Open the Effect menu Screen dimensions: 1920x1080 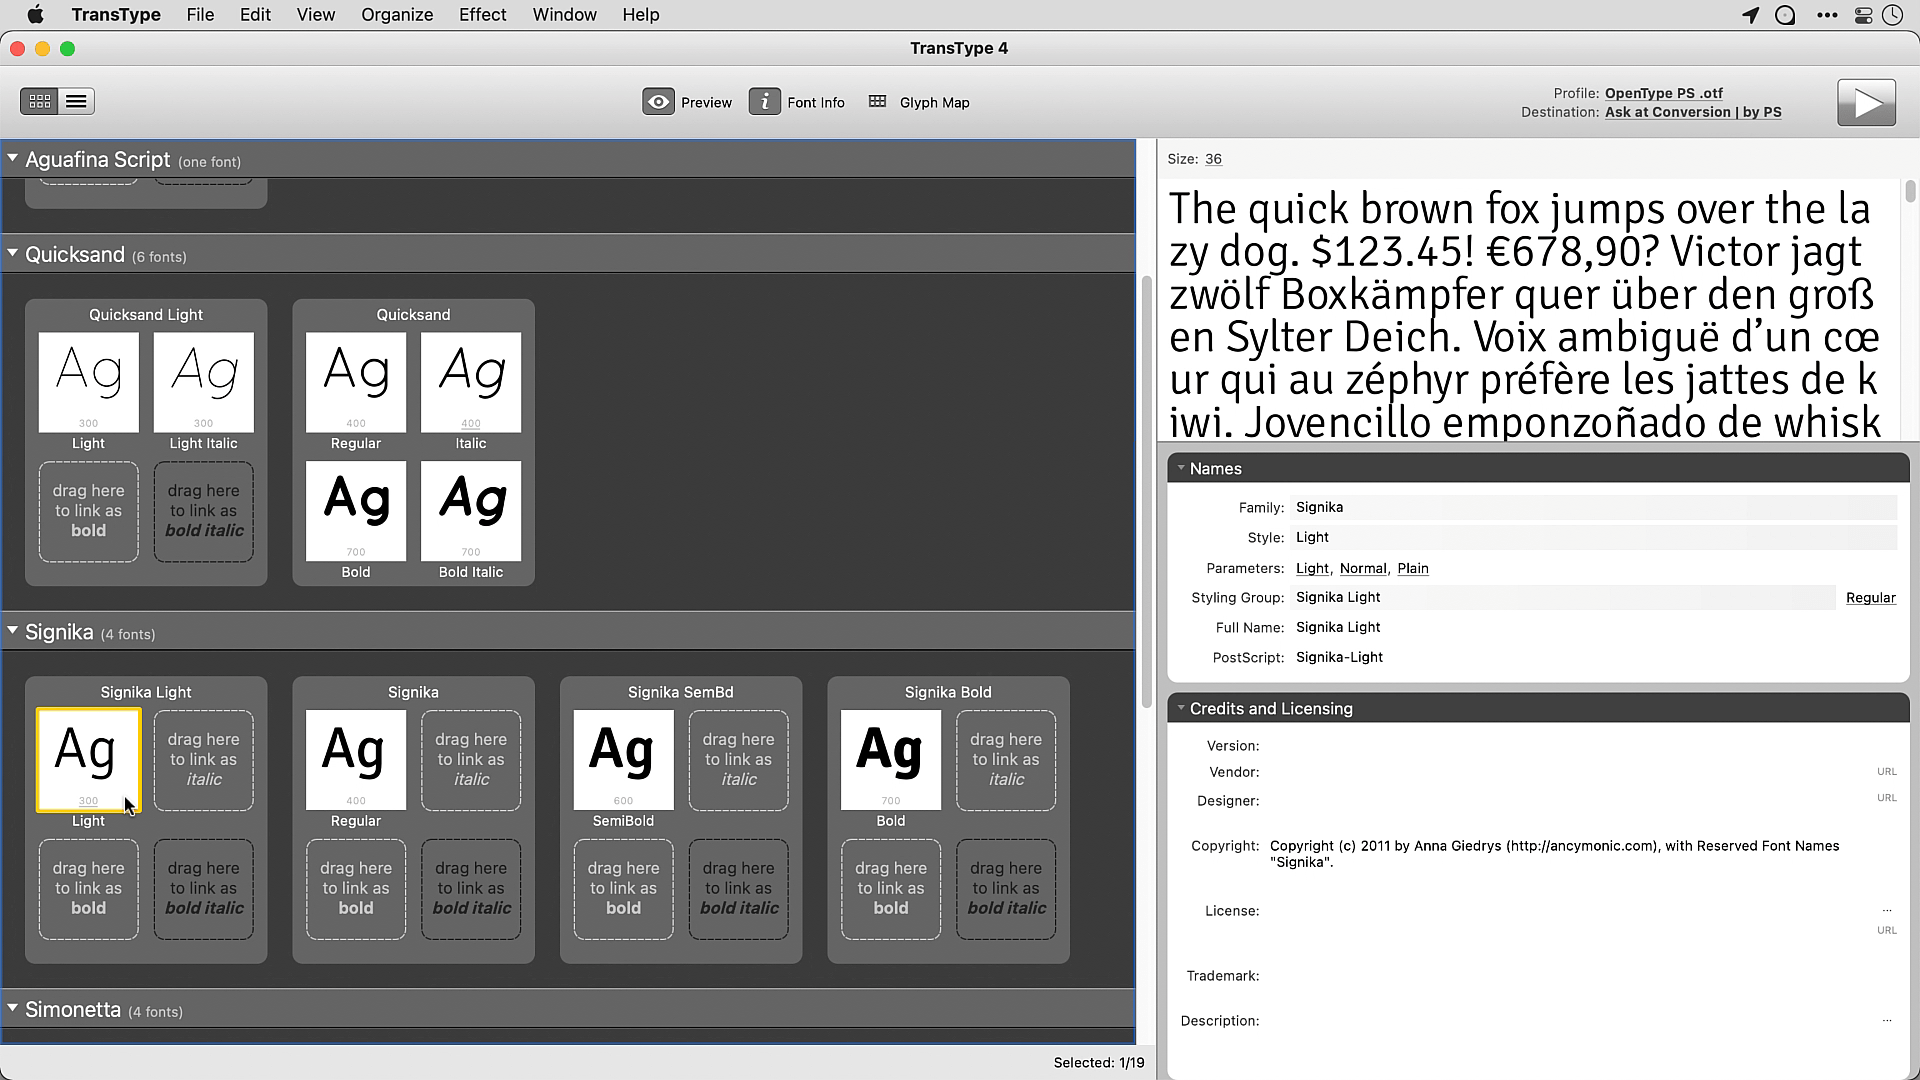482,14
